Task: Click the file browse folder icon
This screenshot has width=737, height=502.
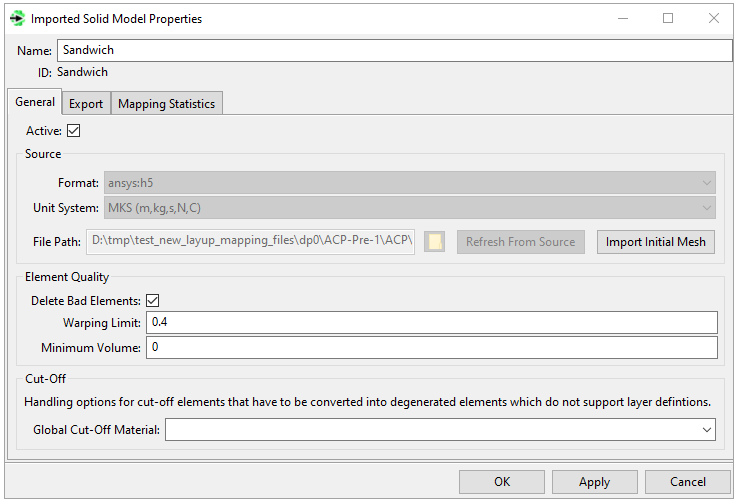Action: pyautogui.click(x=434, y=242)
